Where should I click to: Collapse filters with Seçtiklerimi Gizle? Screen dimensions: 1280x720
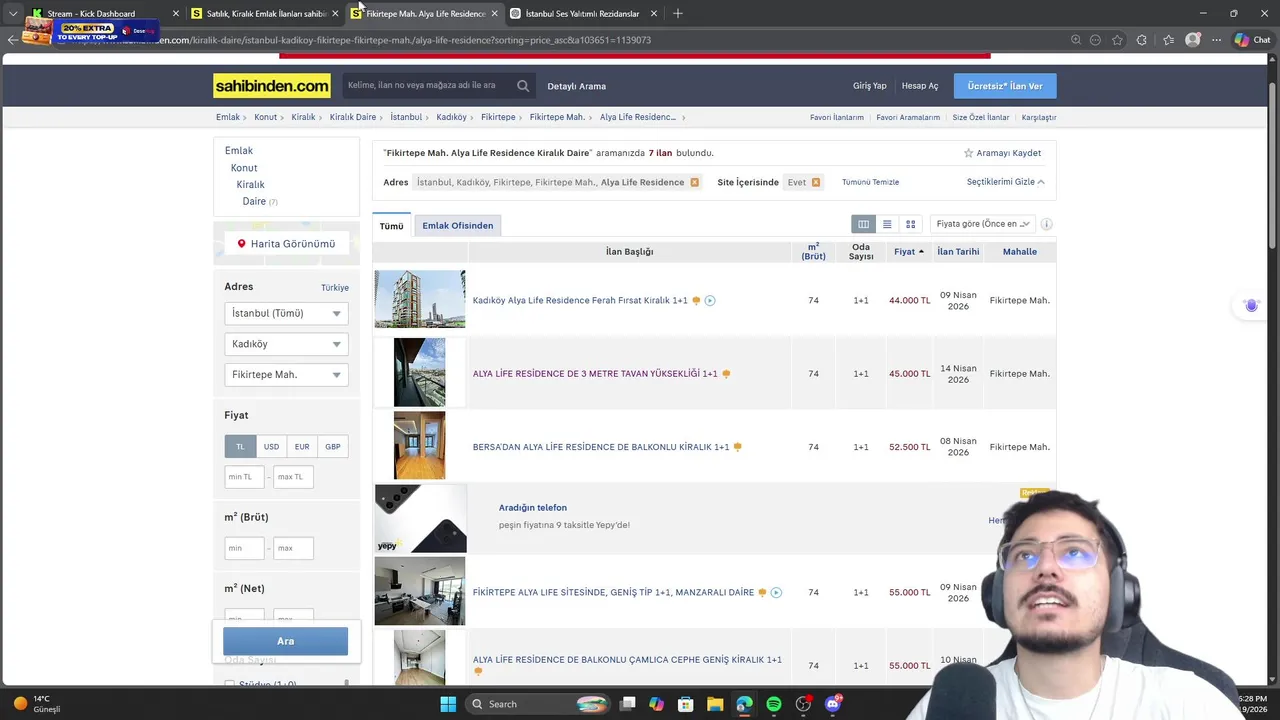[1005, 182]
